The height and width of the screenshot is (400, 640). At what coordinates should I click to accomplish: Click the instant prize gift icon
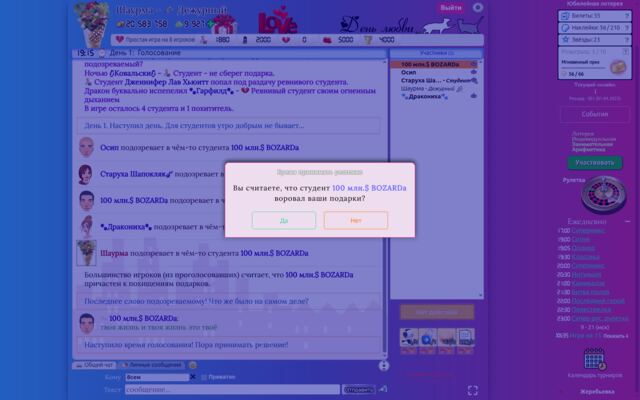tap(618, 67)
